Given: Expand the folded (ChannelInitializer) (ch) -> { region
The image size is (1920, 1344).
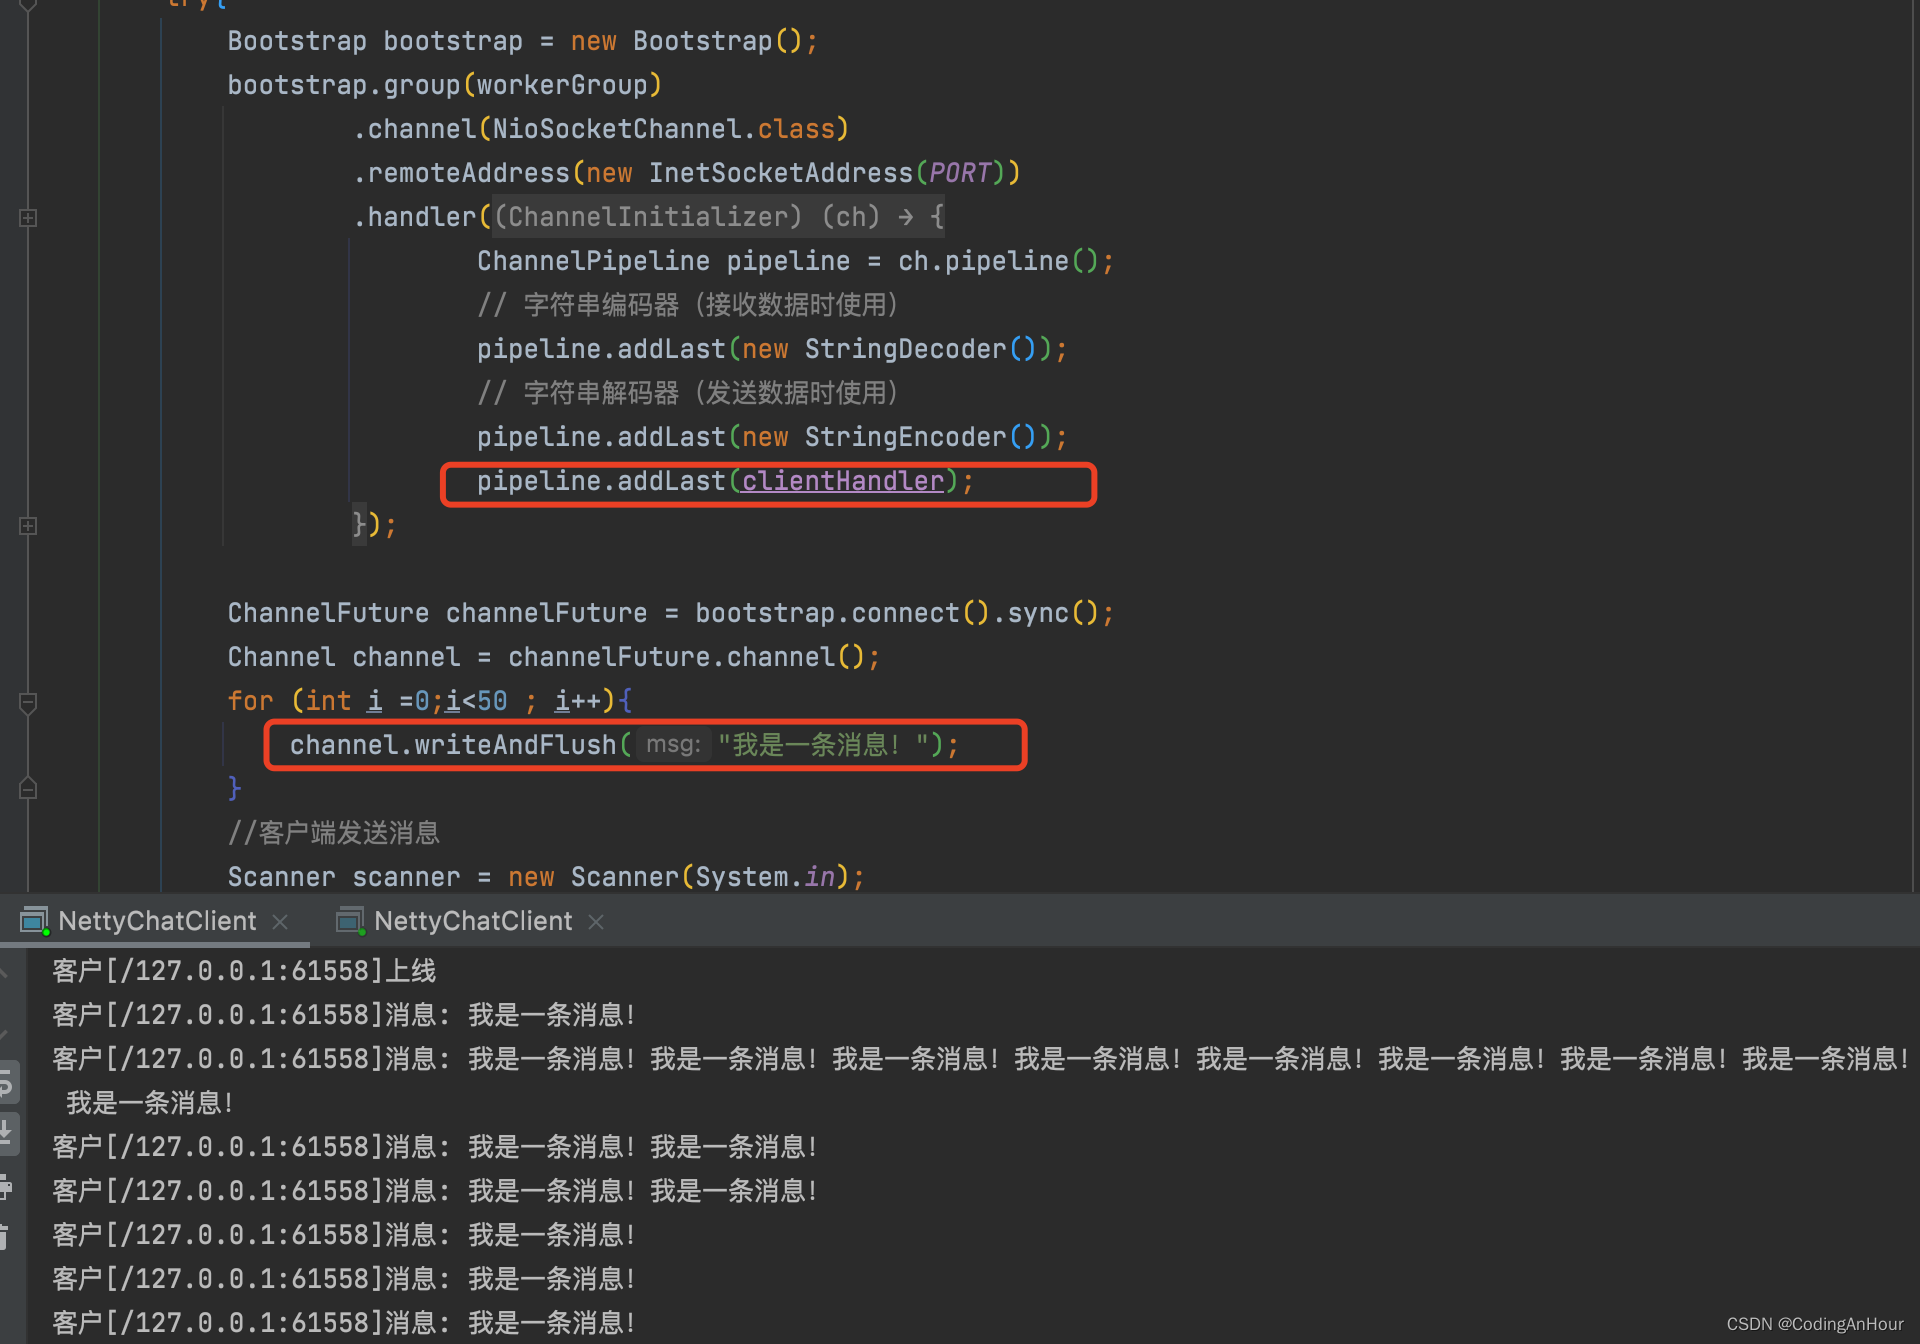Looking at the screenshot, I should 718,217.
